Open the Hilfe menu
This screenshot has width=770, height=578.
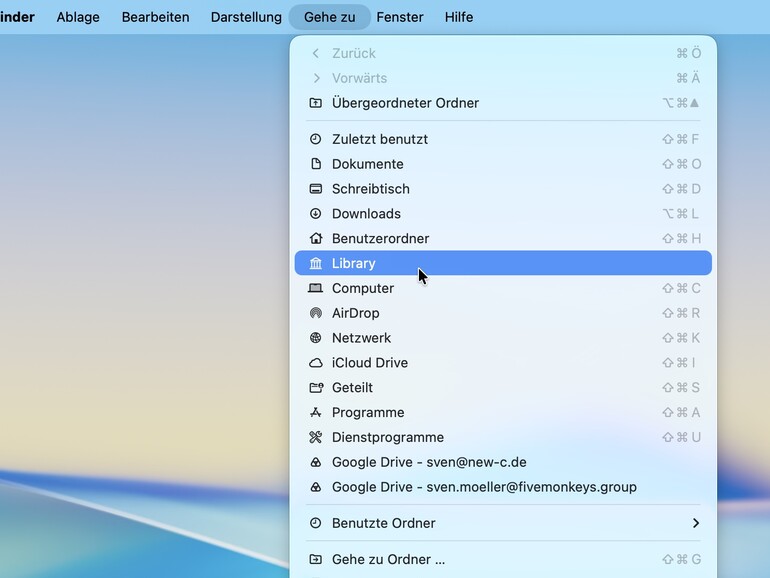coord(459,17)
